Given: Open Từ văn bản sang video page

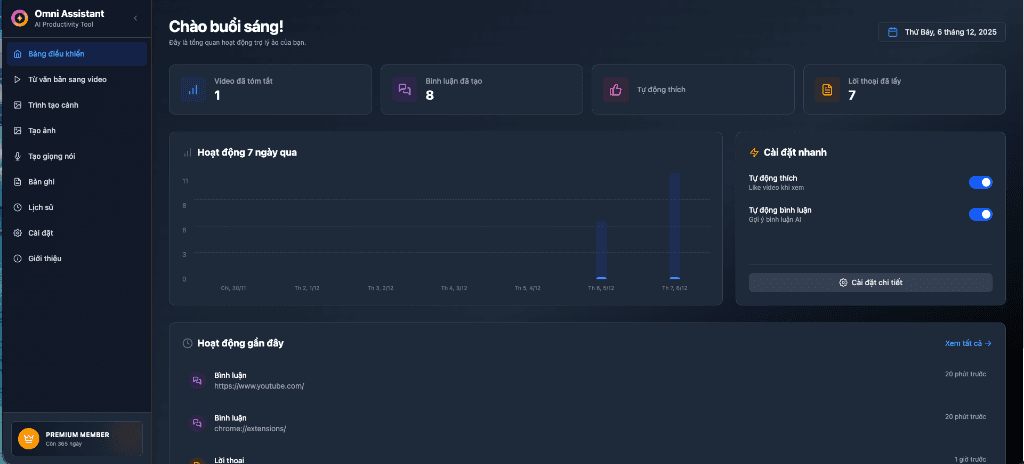Looking at the screenshot, I should point(77,80).
